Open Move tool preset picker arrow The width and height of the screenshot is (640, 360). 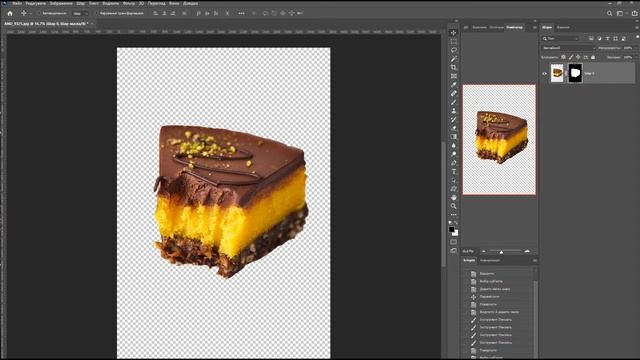30,13
